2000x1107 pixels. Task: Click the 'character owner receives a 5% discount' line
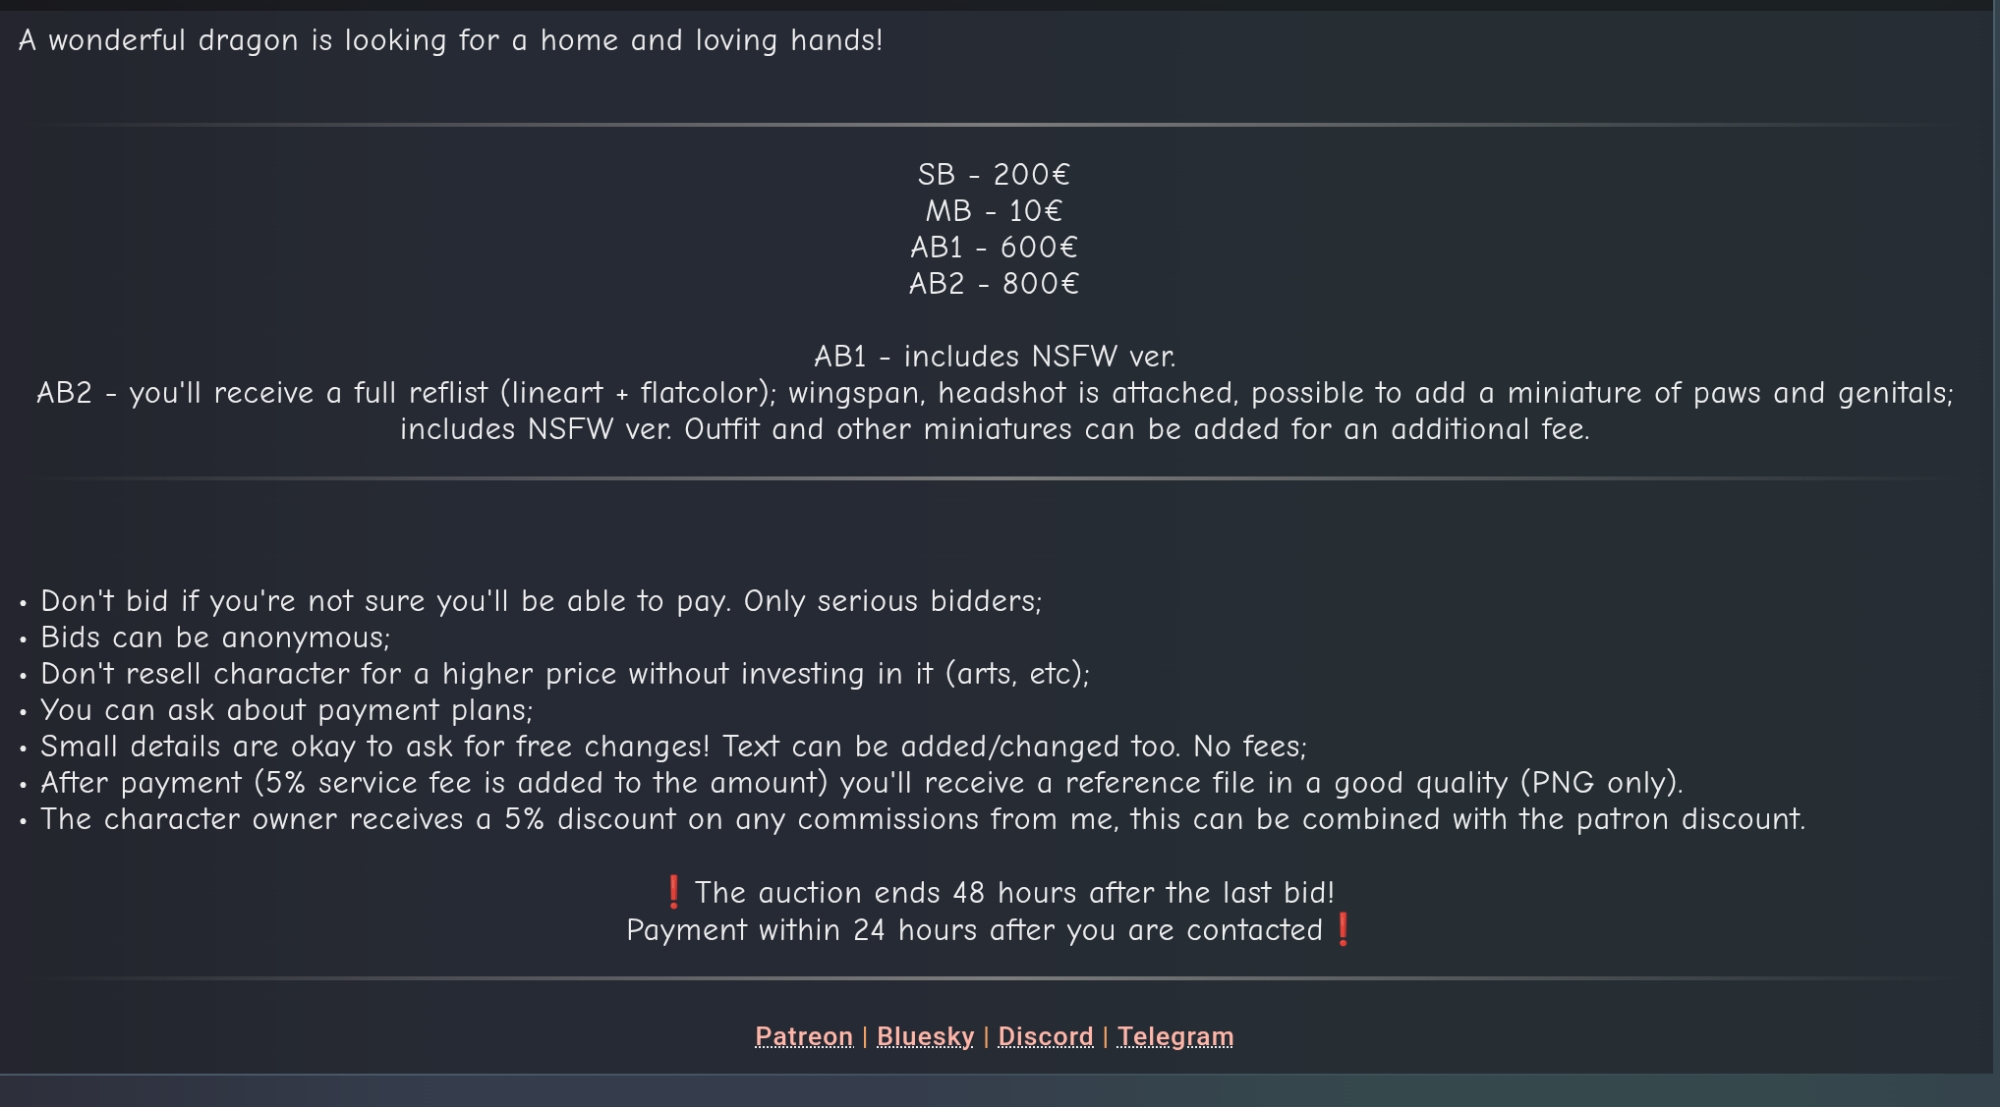(x=922, y=819)
